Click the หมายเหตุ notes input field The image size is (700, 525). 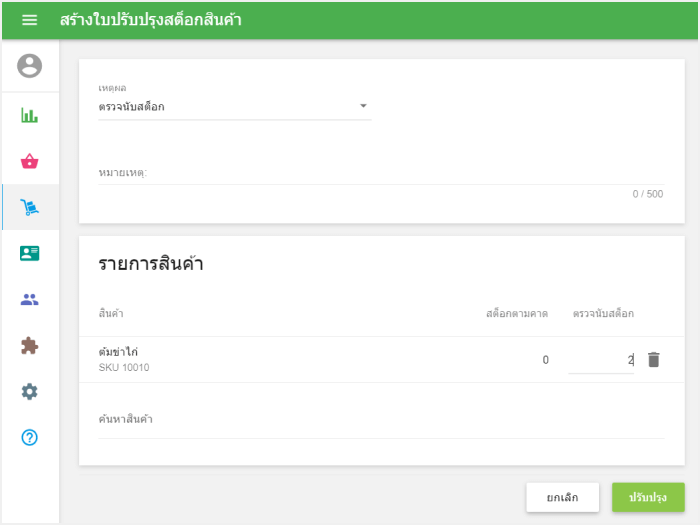click(x=382, y=173)
